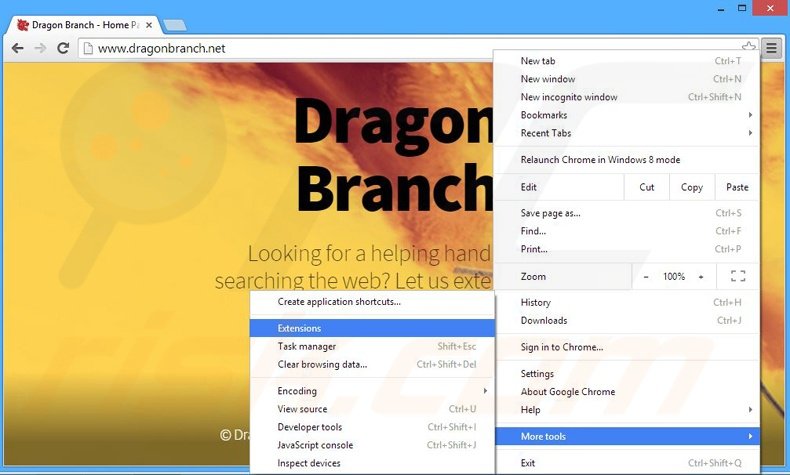
Task: Select Clear browsing data...
Action: (x=372, y=365)
